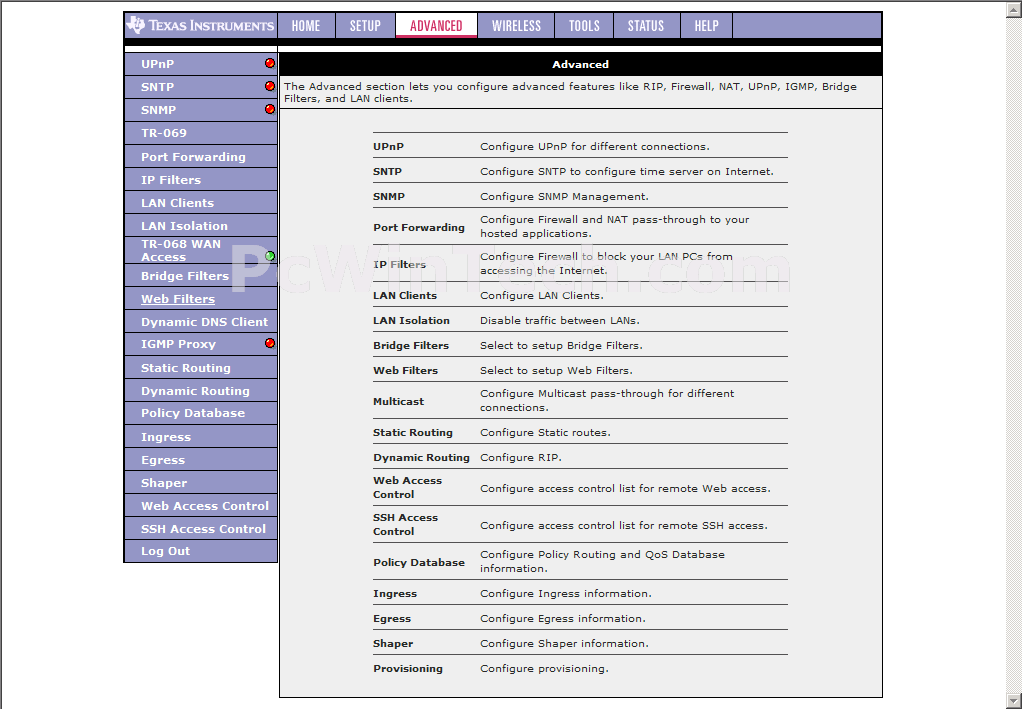The width and height of the screenshot is (1022, 709).
Task: Click the red status dot beside IGMP Proxy
Action: tap(270, 343)
